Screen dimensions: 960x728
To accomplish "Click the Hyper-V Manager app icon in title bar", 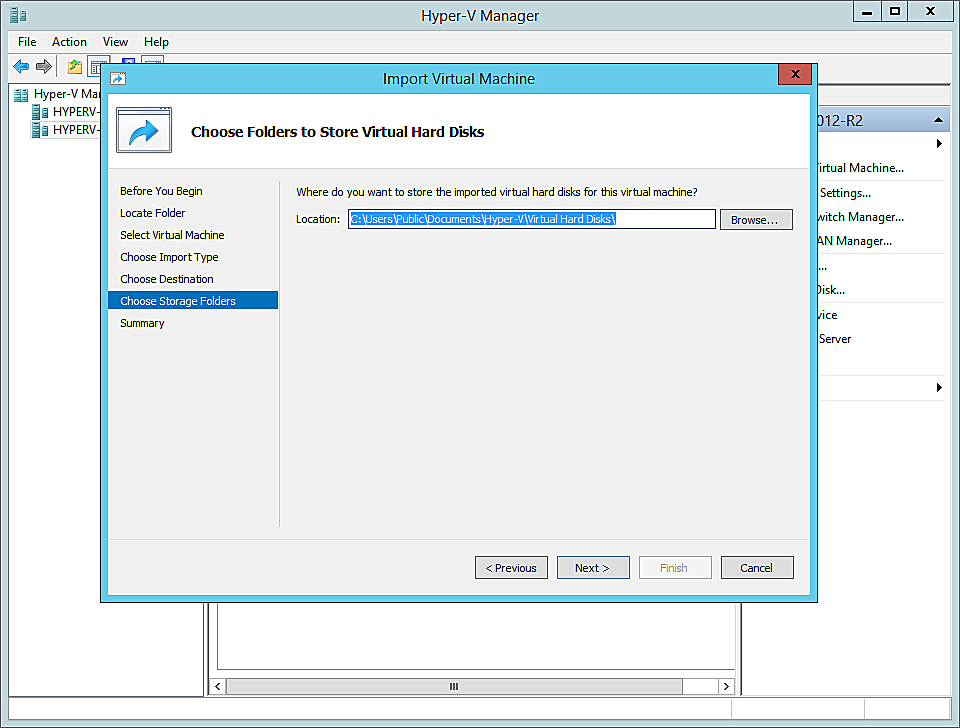I will coord(18,15).
